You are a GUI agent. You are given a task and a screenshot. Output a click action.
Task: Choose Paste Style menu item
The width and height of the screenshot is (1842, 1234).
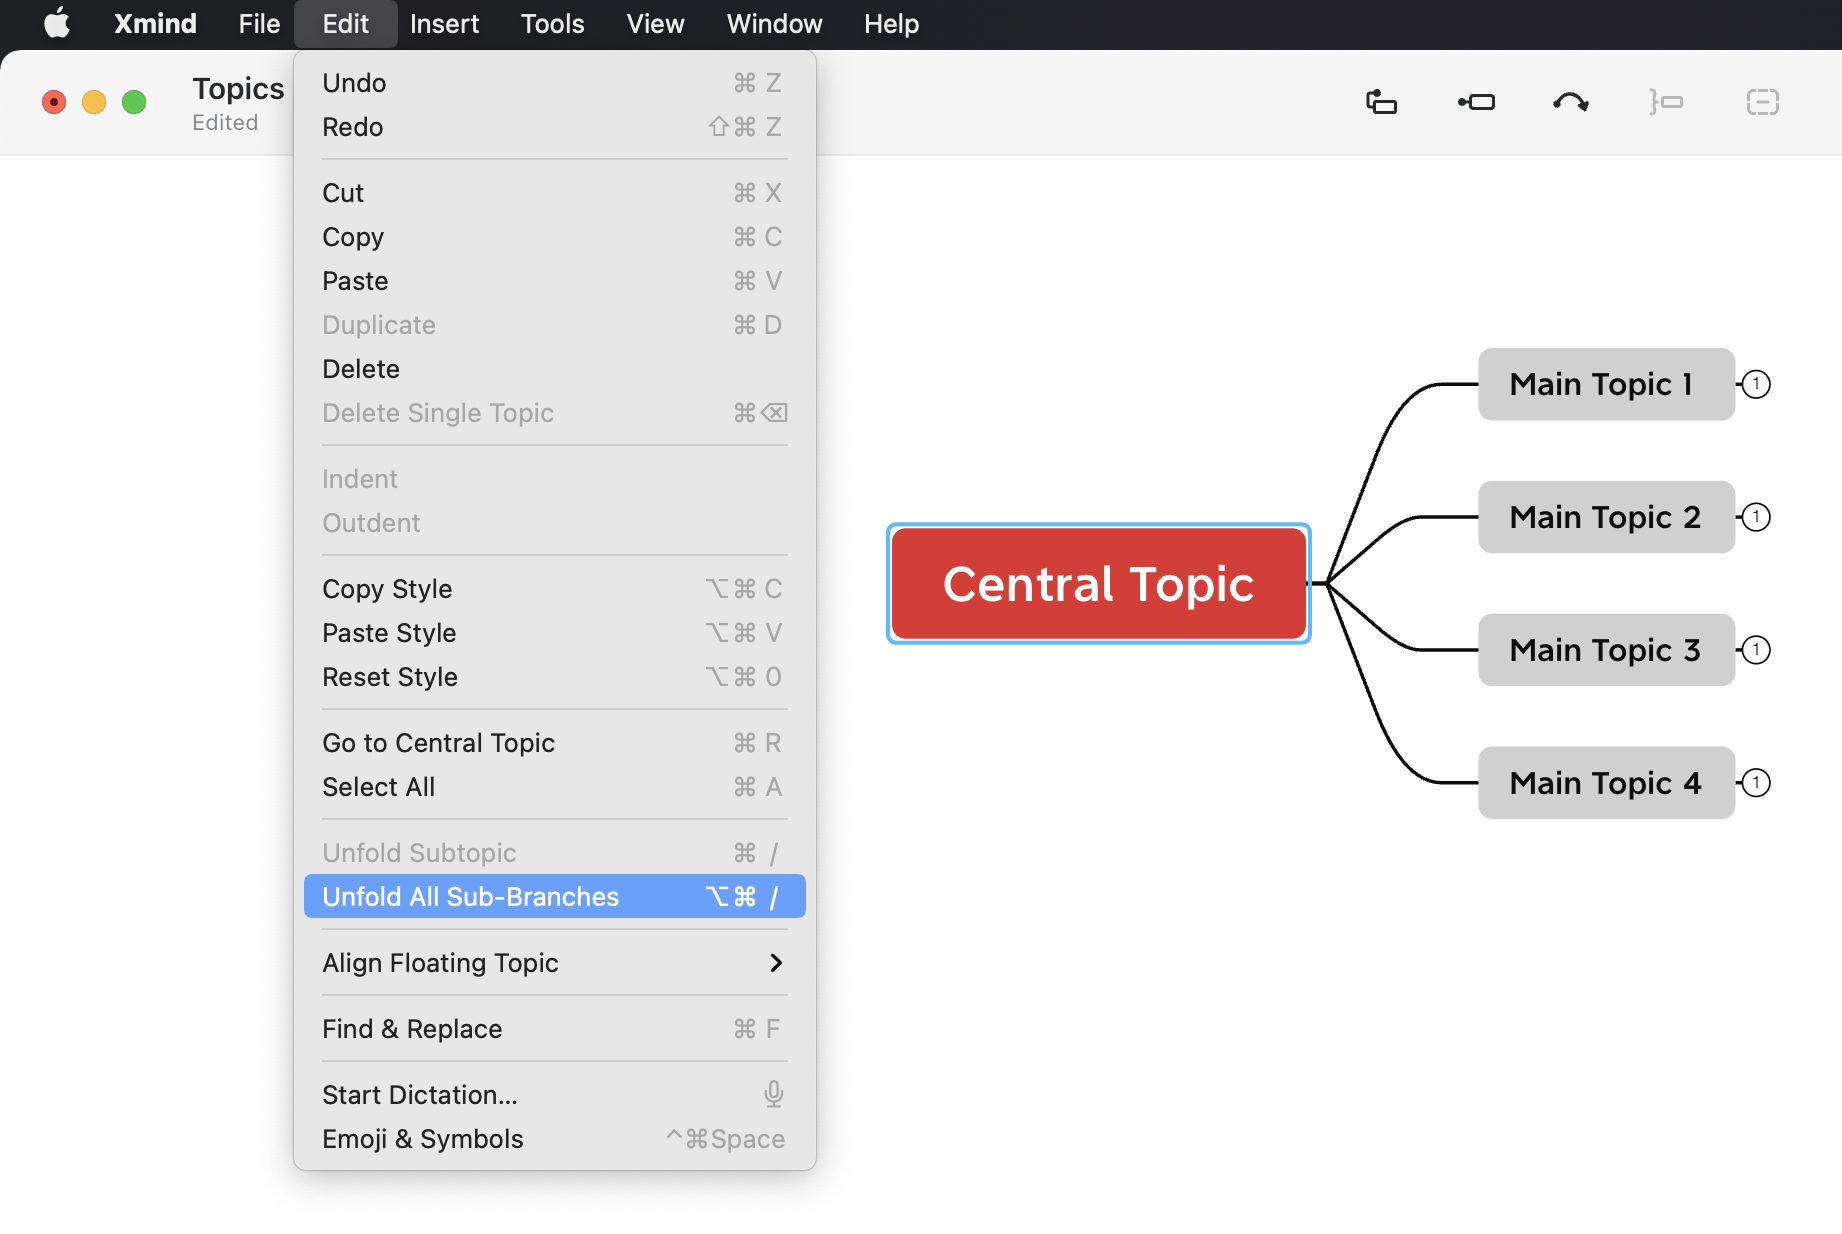(x=554, y=633)
